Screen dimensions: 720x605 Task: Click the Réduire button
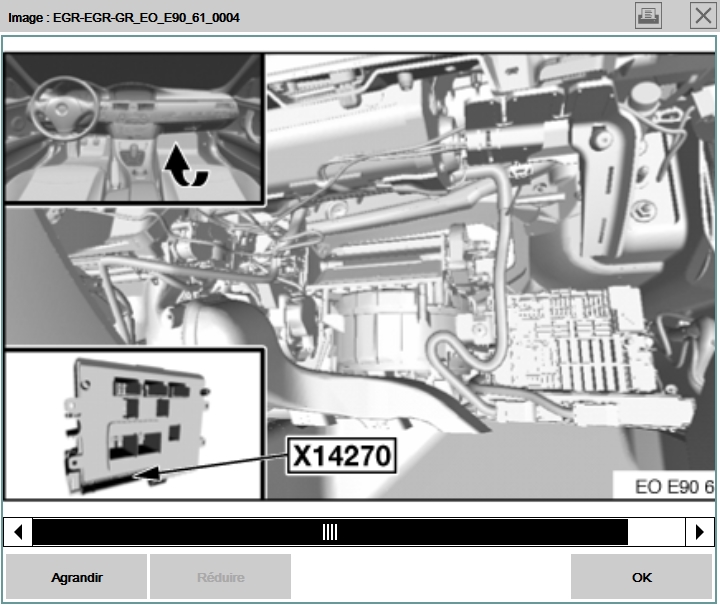point(220,577)
